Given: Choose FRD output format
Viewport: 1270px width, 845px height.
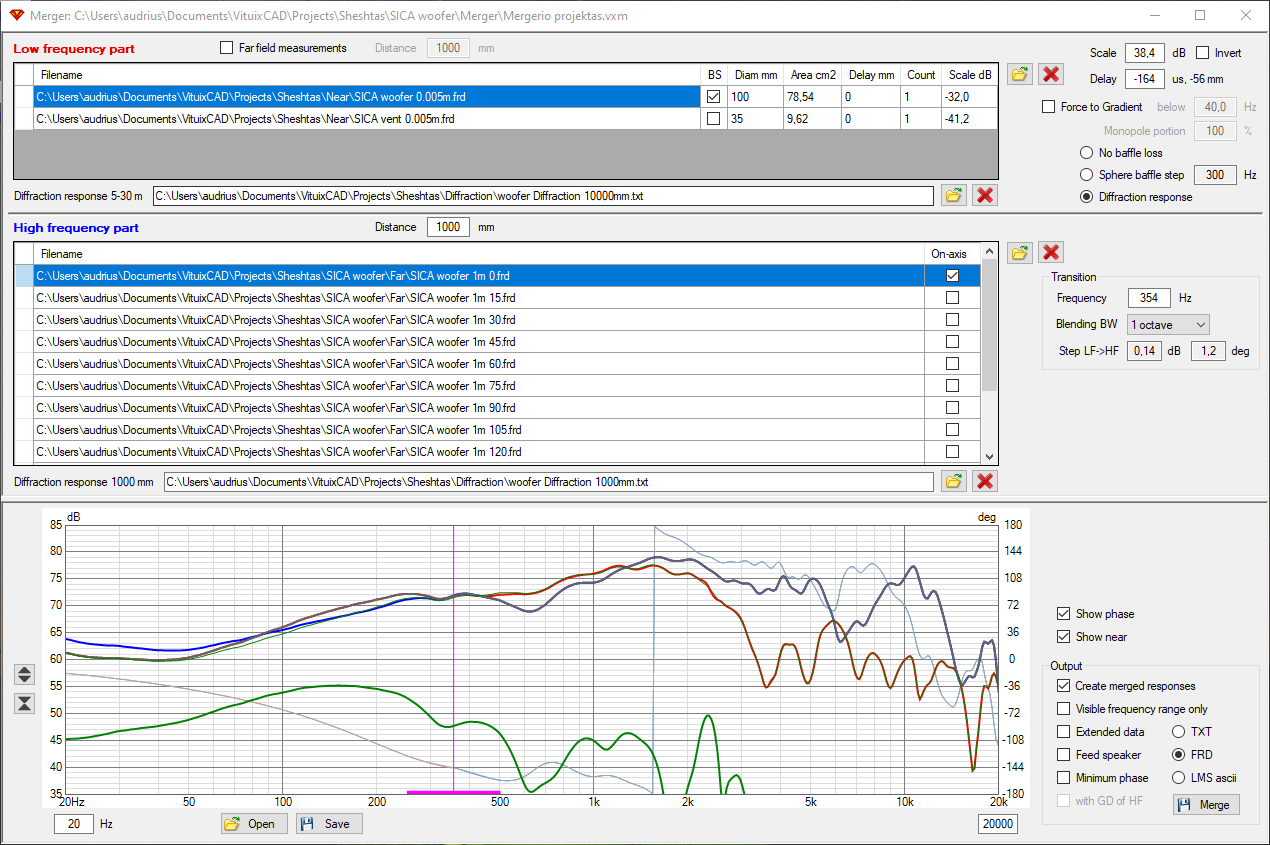Looking at the screenshot, I should click(1178, 755).
